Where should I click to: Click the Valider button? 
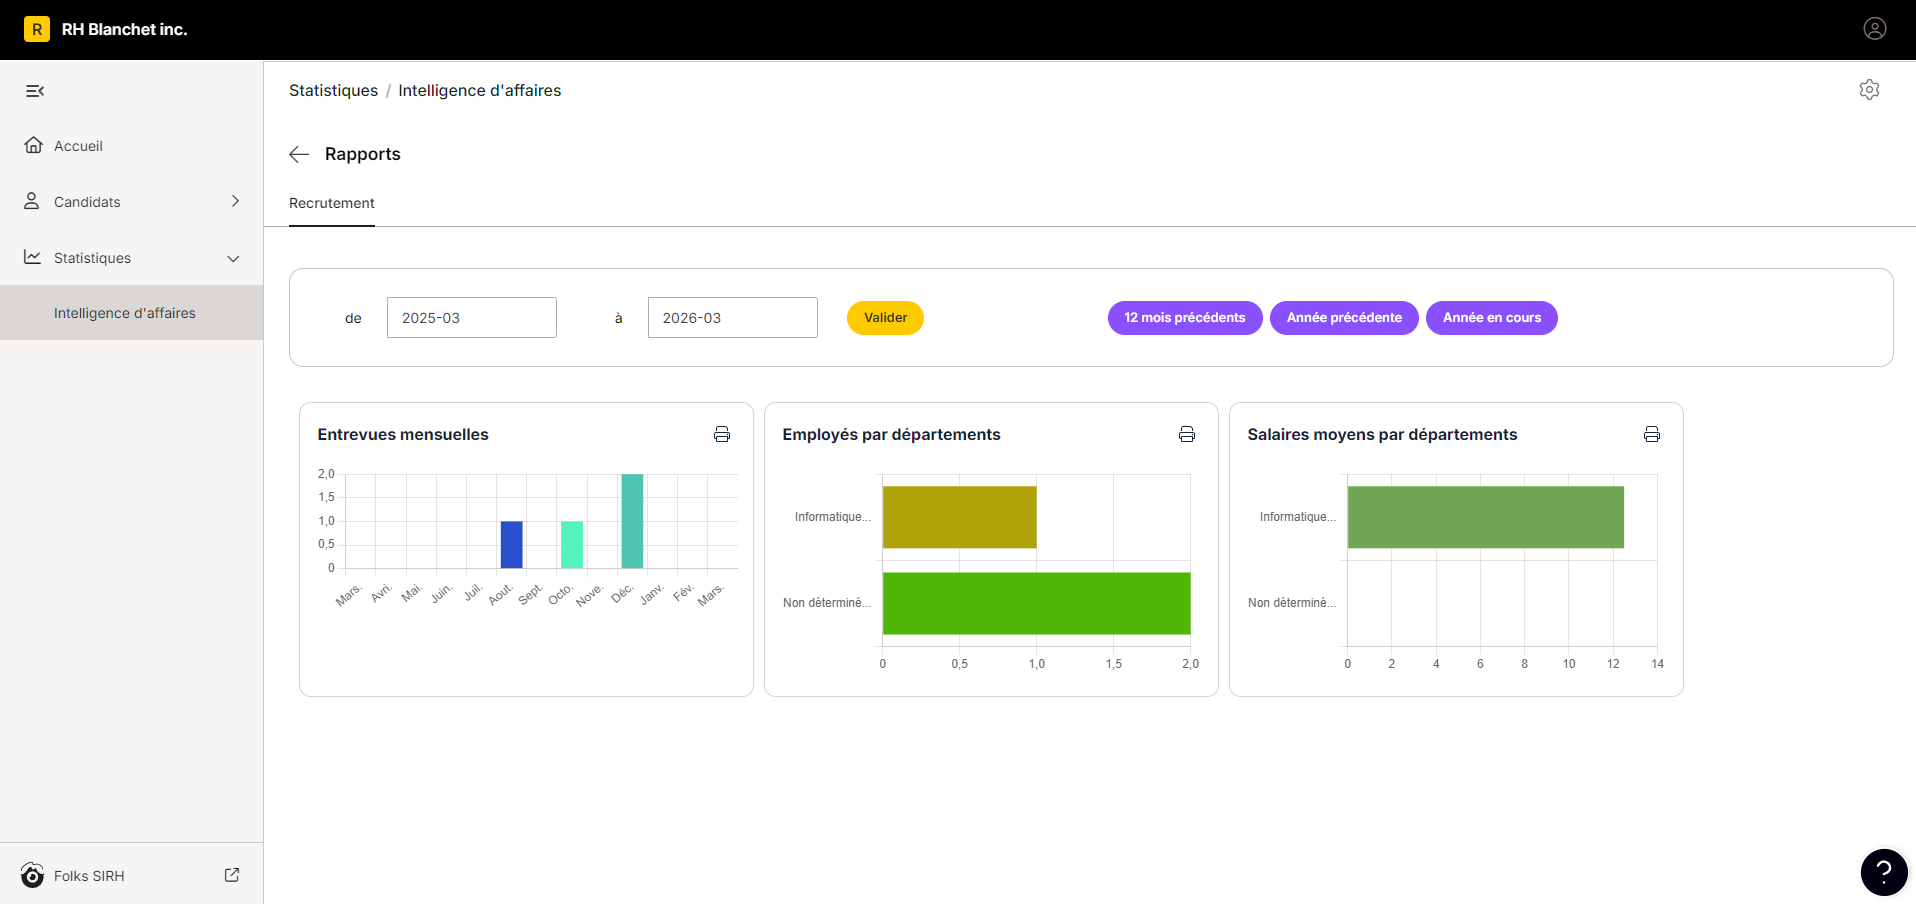[x=885, y=318]
